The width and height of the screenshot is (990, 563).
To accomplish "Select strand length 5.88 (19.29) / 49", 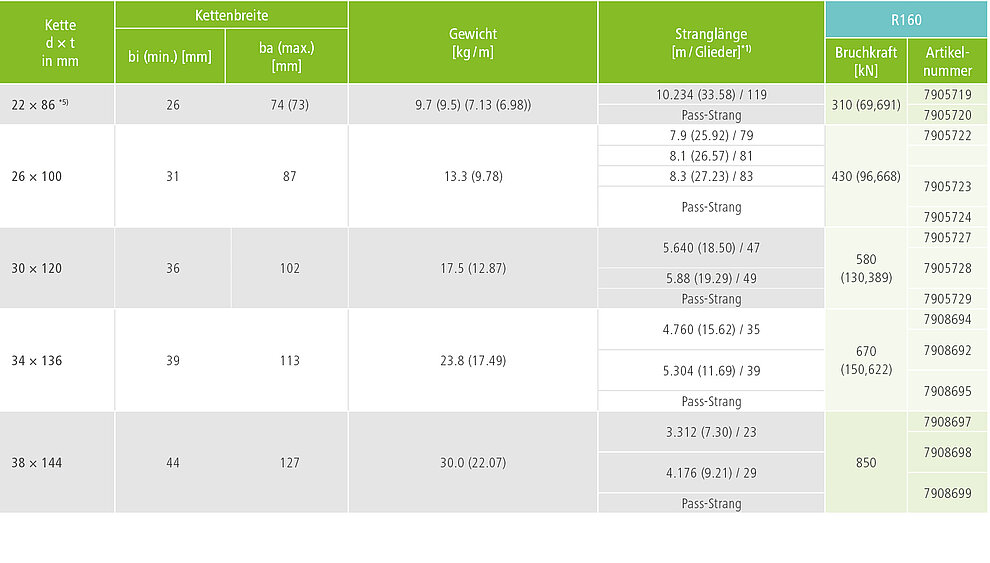I will click(711, 278).
